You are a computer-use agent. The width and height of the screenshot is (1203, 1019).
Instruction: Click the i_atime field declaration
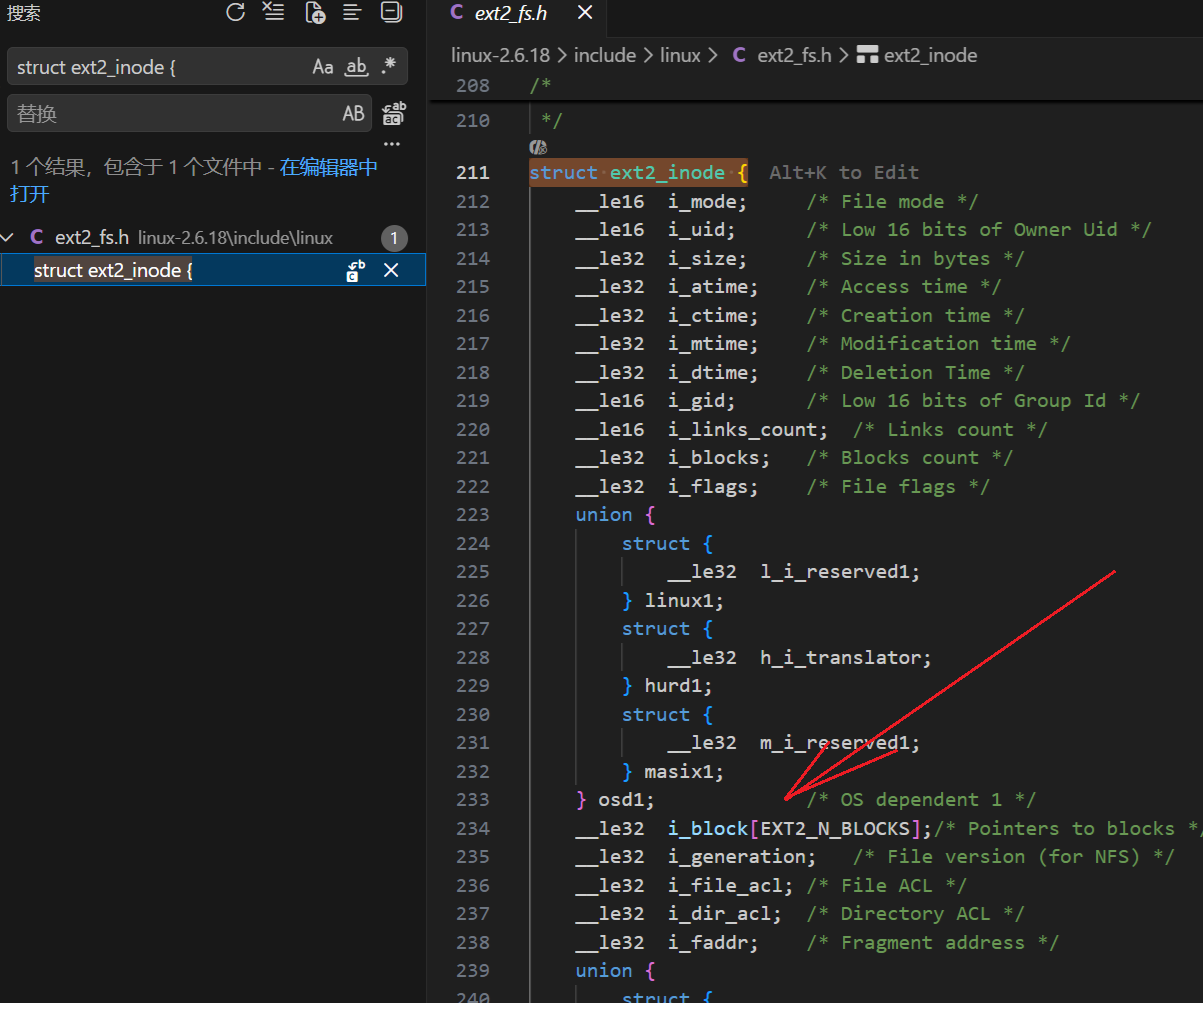click(713, 287)
